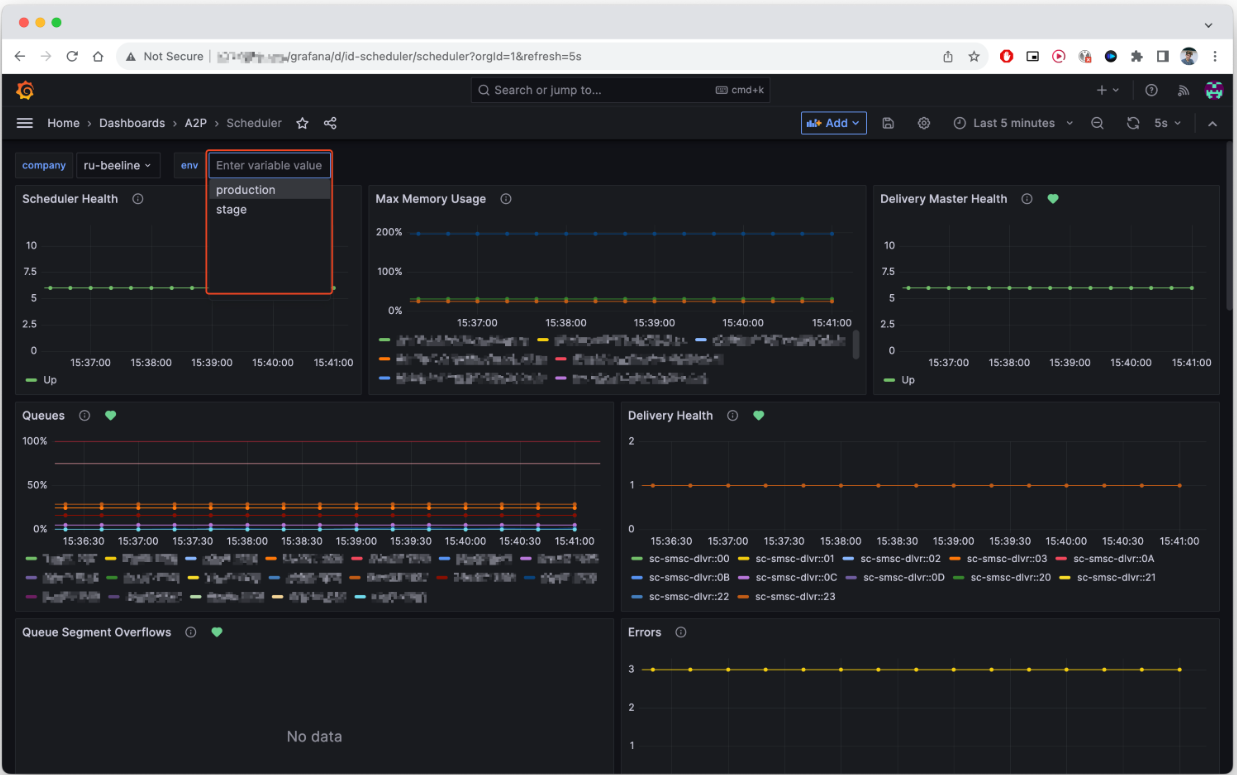Screen dimensions: 1237x775
Task: Star the Scheduler dashboard as favorite
Action: point(302,123)
